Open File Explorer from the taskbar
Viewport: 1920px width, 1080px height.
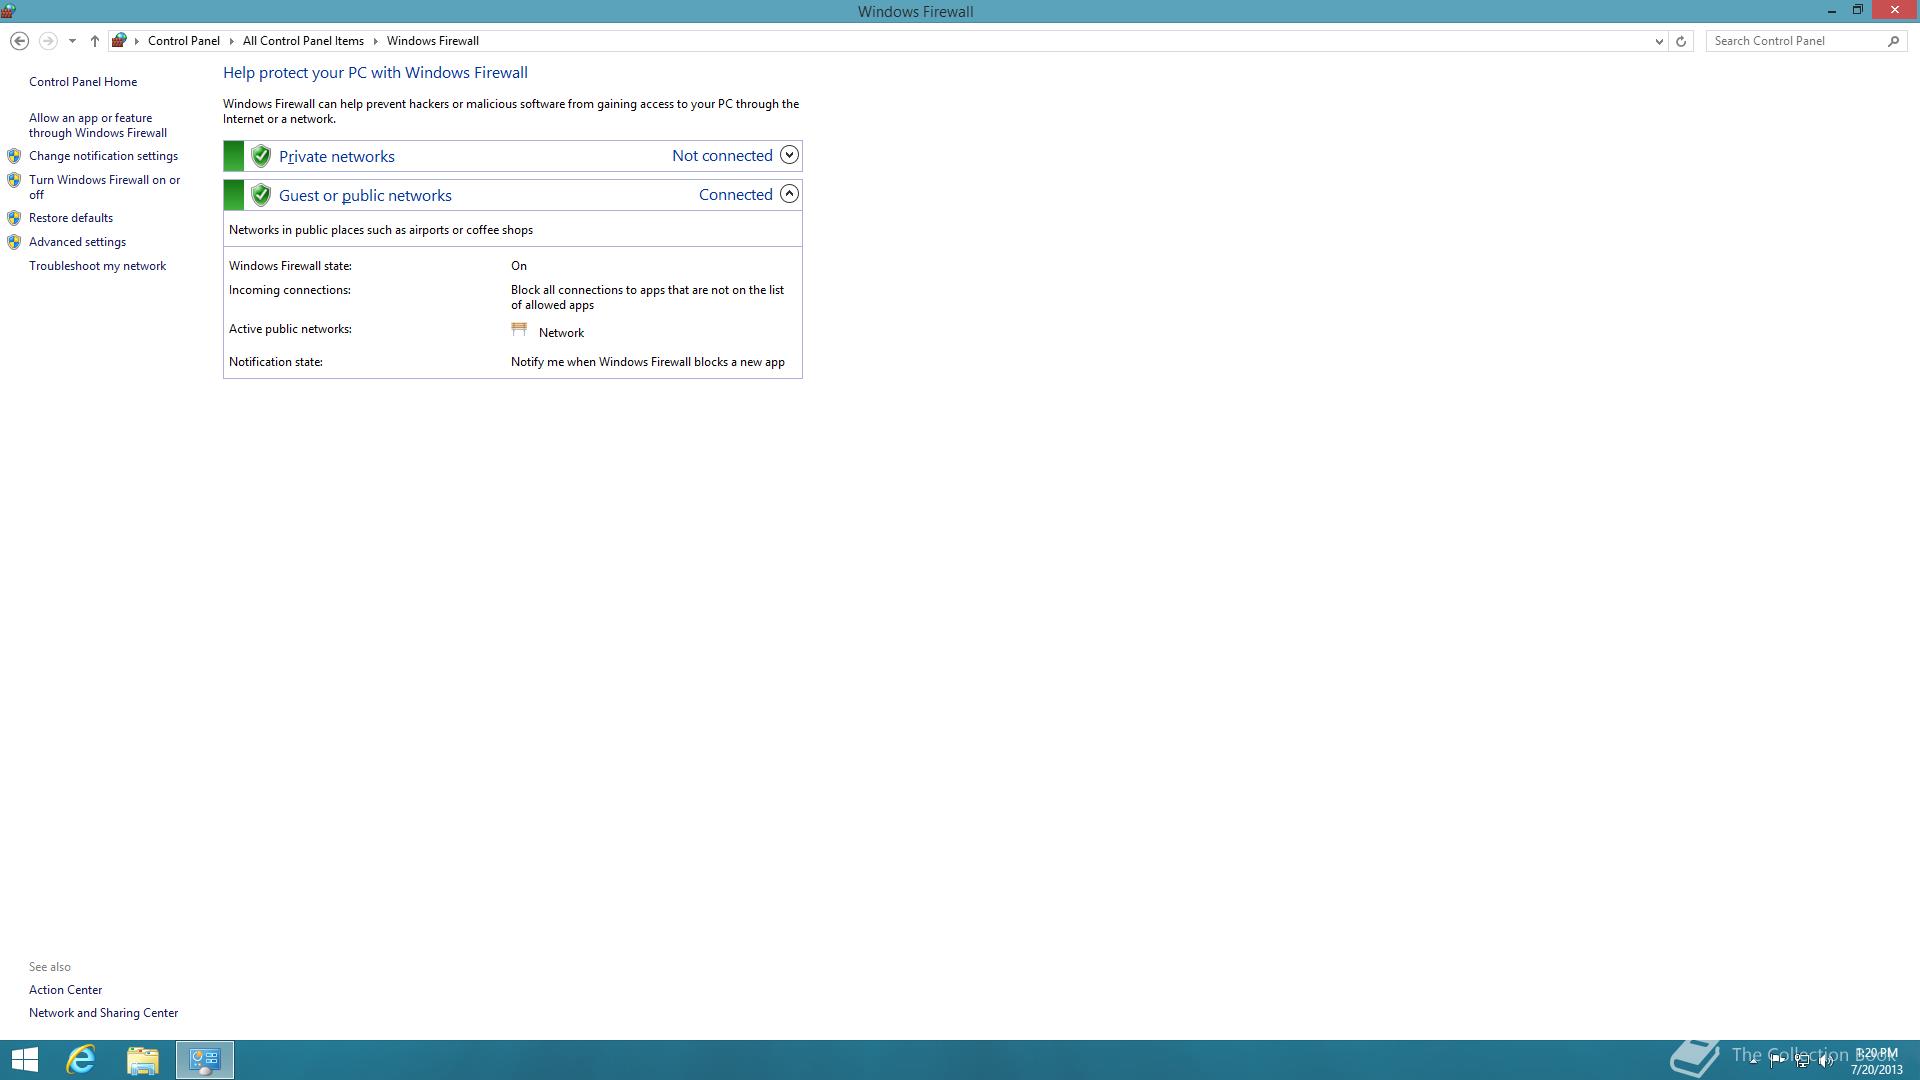click(143, 1060)
